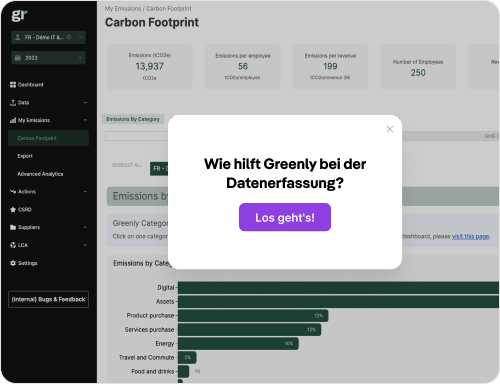Click the Data upload icon

pyautogui.click(x=13, y=103)
